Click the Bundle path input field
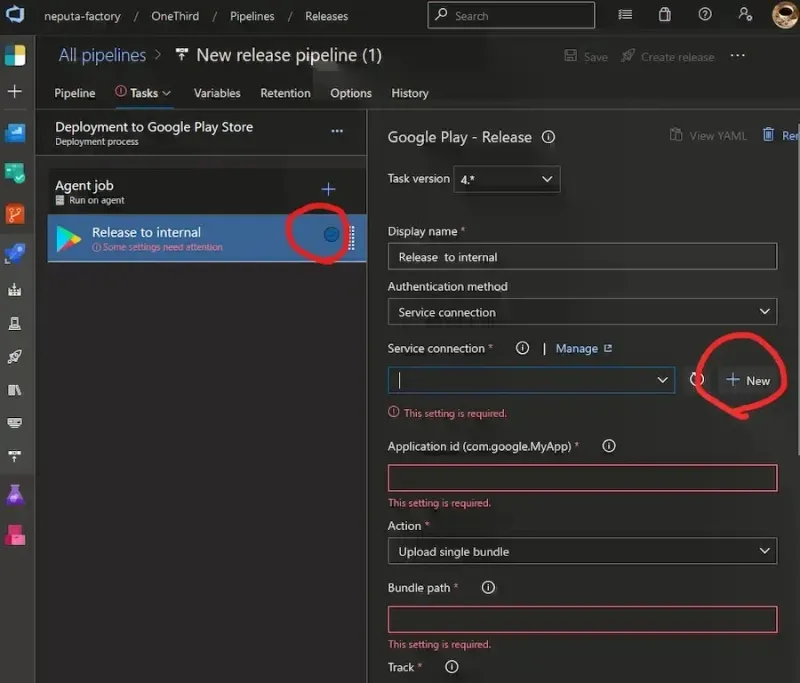 tap(582, 619)
